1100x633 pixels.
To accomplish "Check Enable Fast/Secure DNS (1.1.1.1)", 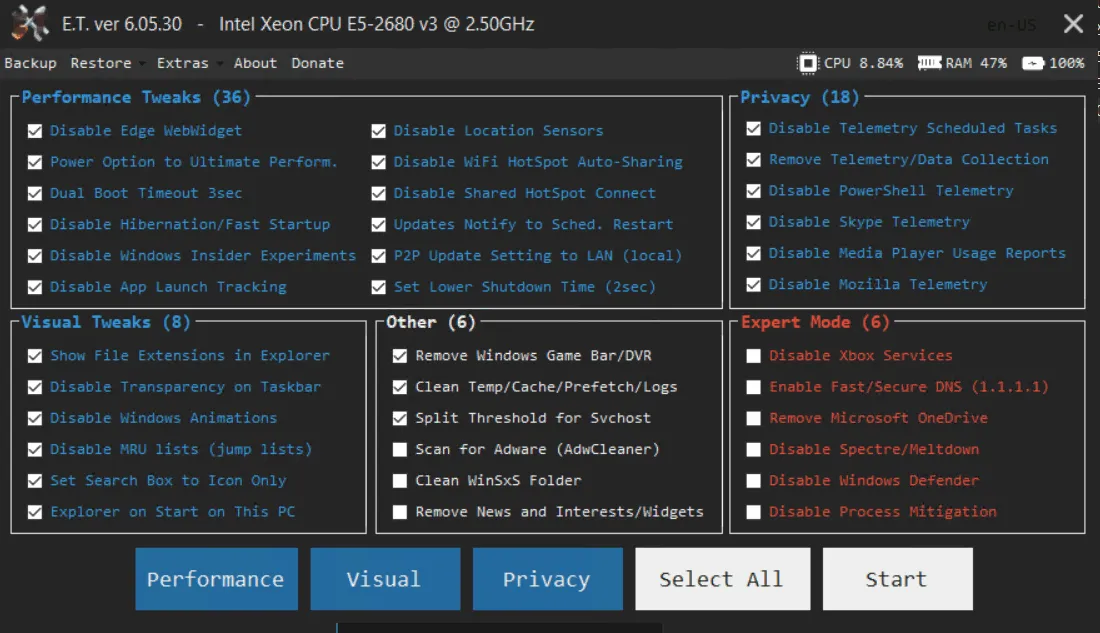I will [x=753, y=387].
